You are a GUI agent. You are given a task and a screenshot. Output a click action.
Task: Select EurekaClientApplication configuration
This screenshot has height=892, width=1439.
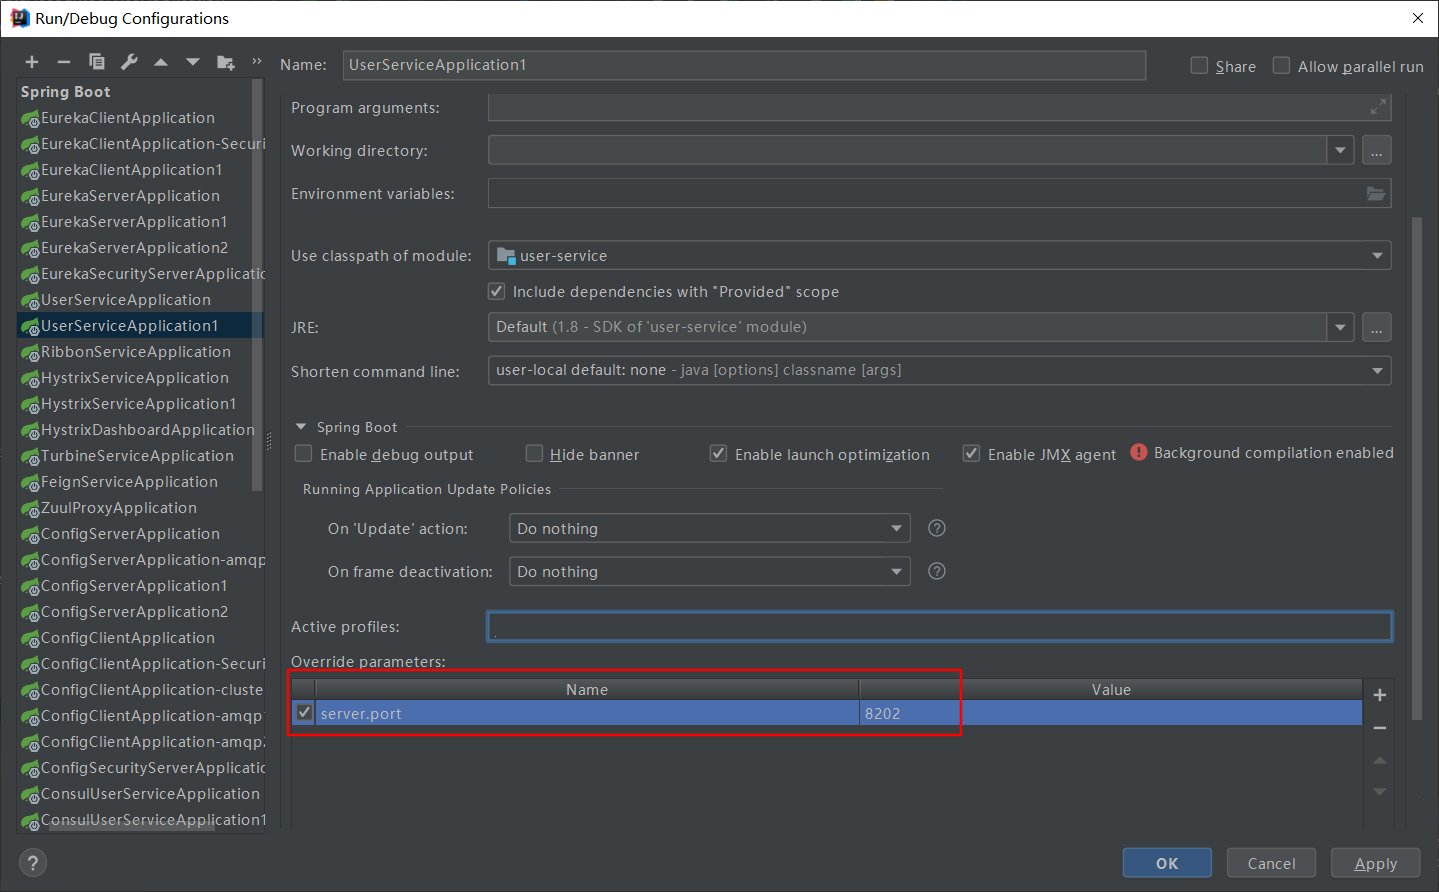tap(128, 118)
